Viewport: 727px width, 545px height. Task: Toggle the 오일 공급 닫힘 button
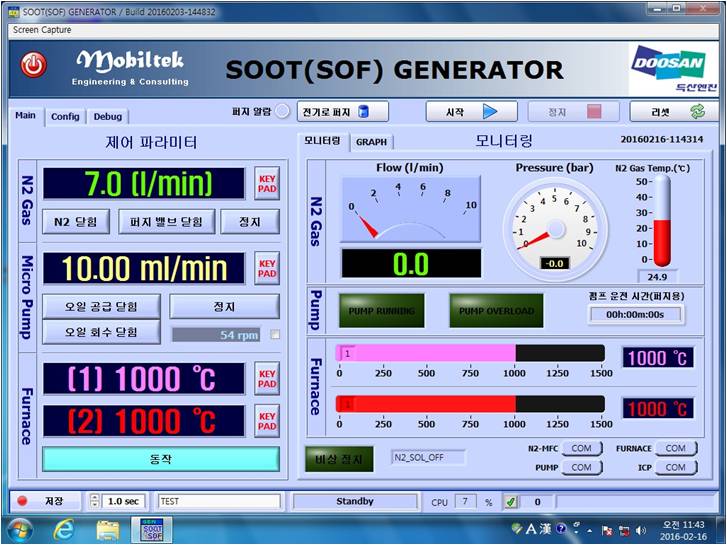point(101,307)
